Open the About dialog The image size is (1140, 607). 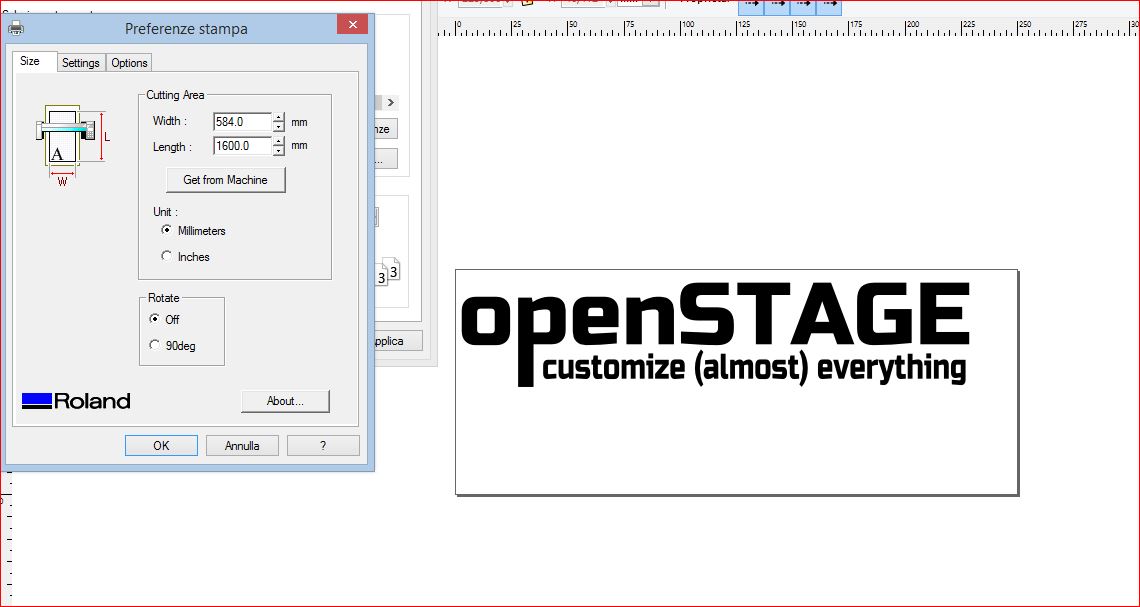coord(285,401)
